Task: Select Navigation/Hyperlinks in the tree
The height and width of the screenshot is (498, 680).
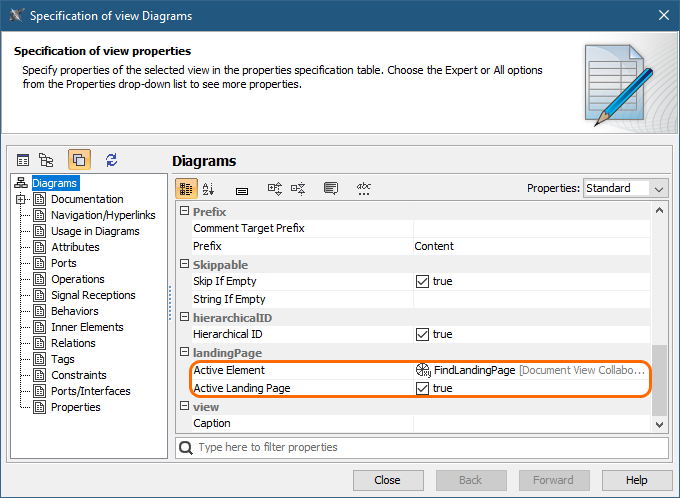Action: (103, 215)
